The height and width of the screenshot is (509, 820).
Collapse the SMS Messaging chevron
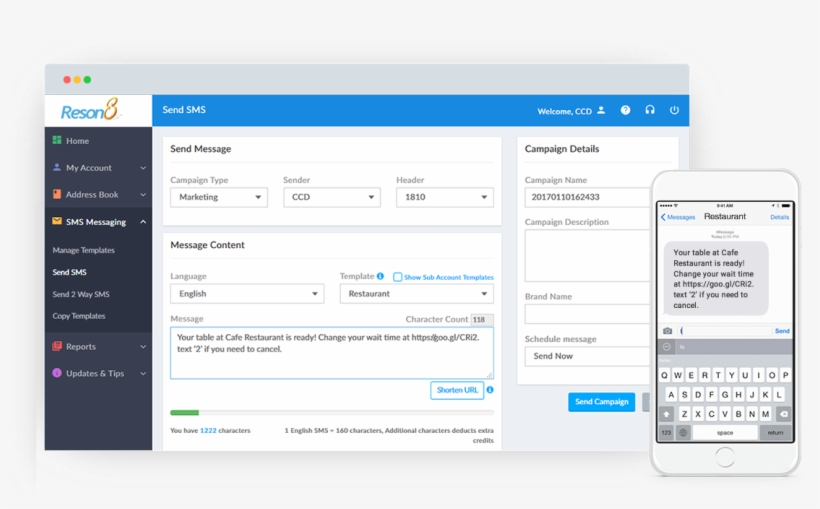pos(143,222)
